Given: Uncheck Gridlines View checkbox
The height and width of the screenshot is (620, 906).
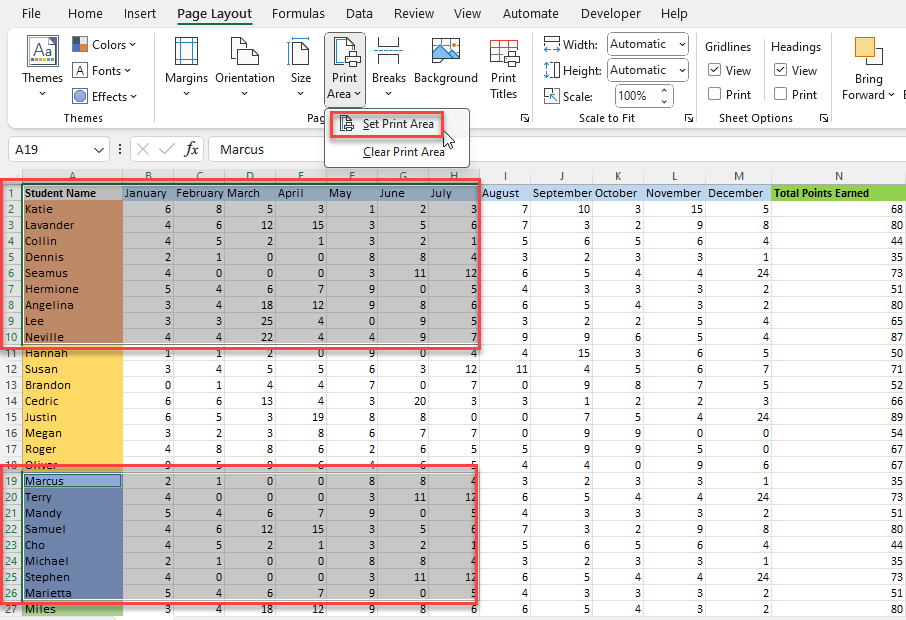Looking at the screenshot, I should (715, 70).
